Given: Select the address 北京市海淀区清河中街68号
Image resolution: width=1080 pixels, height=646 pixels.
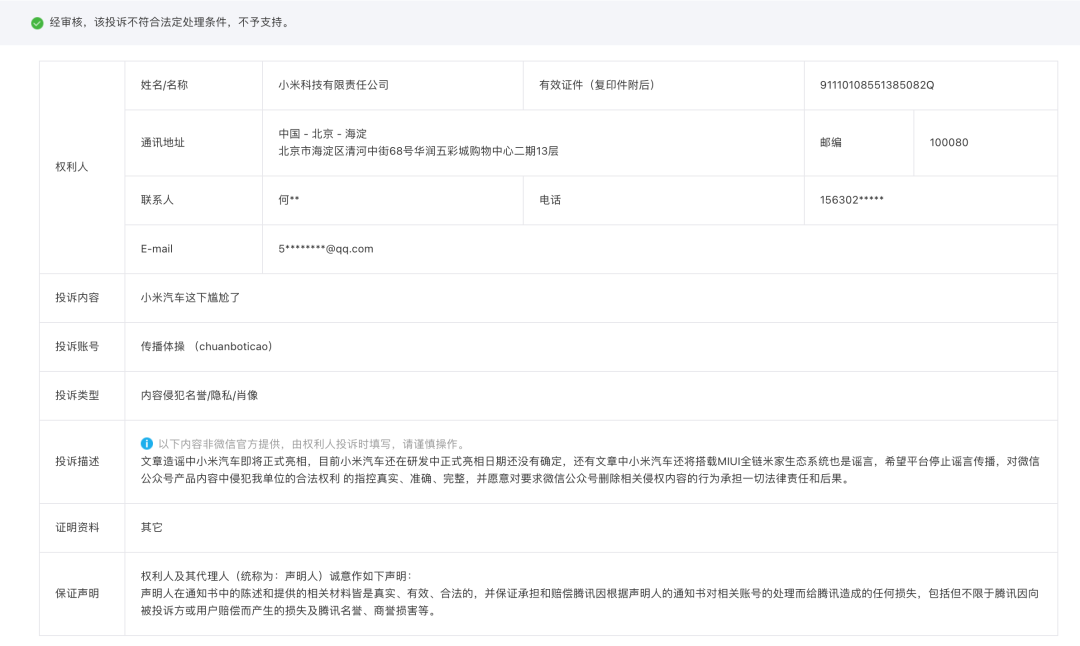Looking at the screenshot, I should point(345,151).
